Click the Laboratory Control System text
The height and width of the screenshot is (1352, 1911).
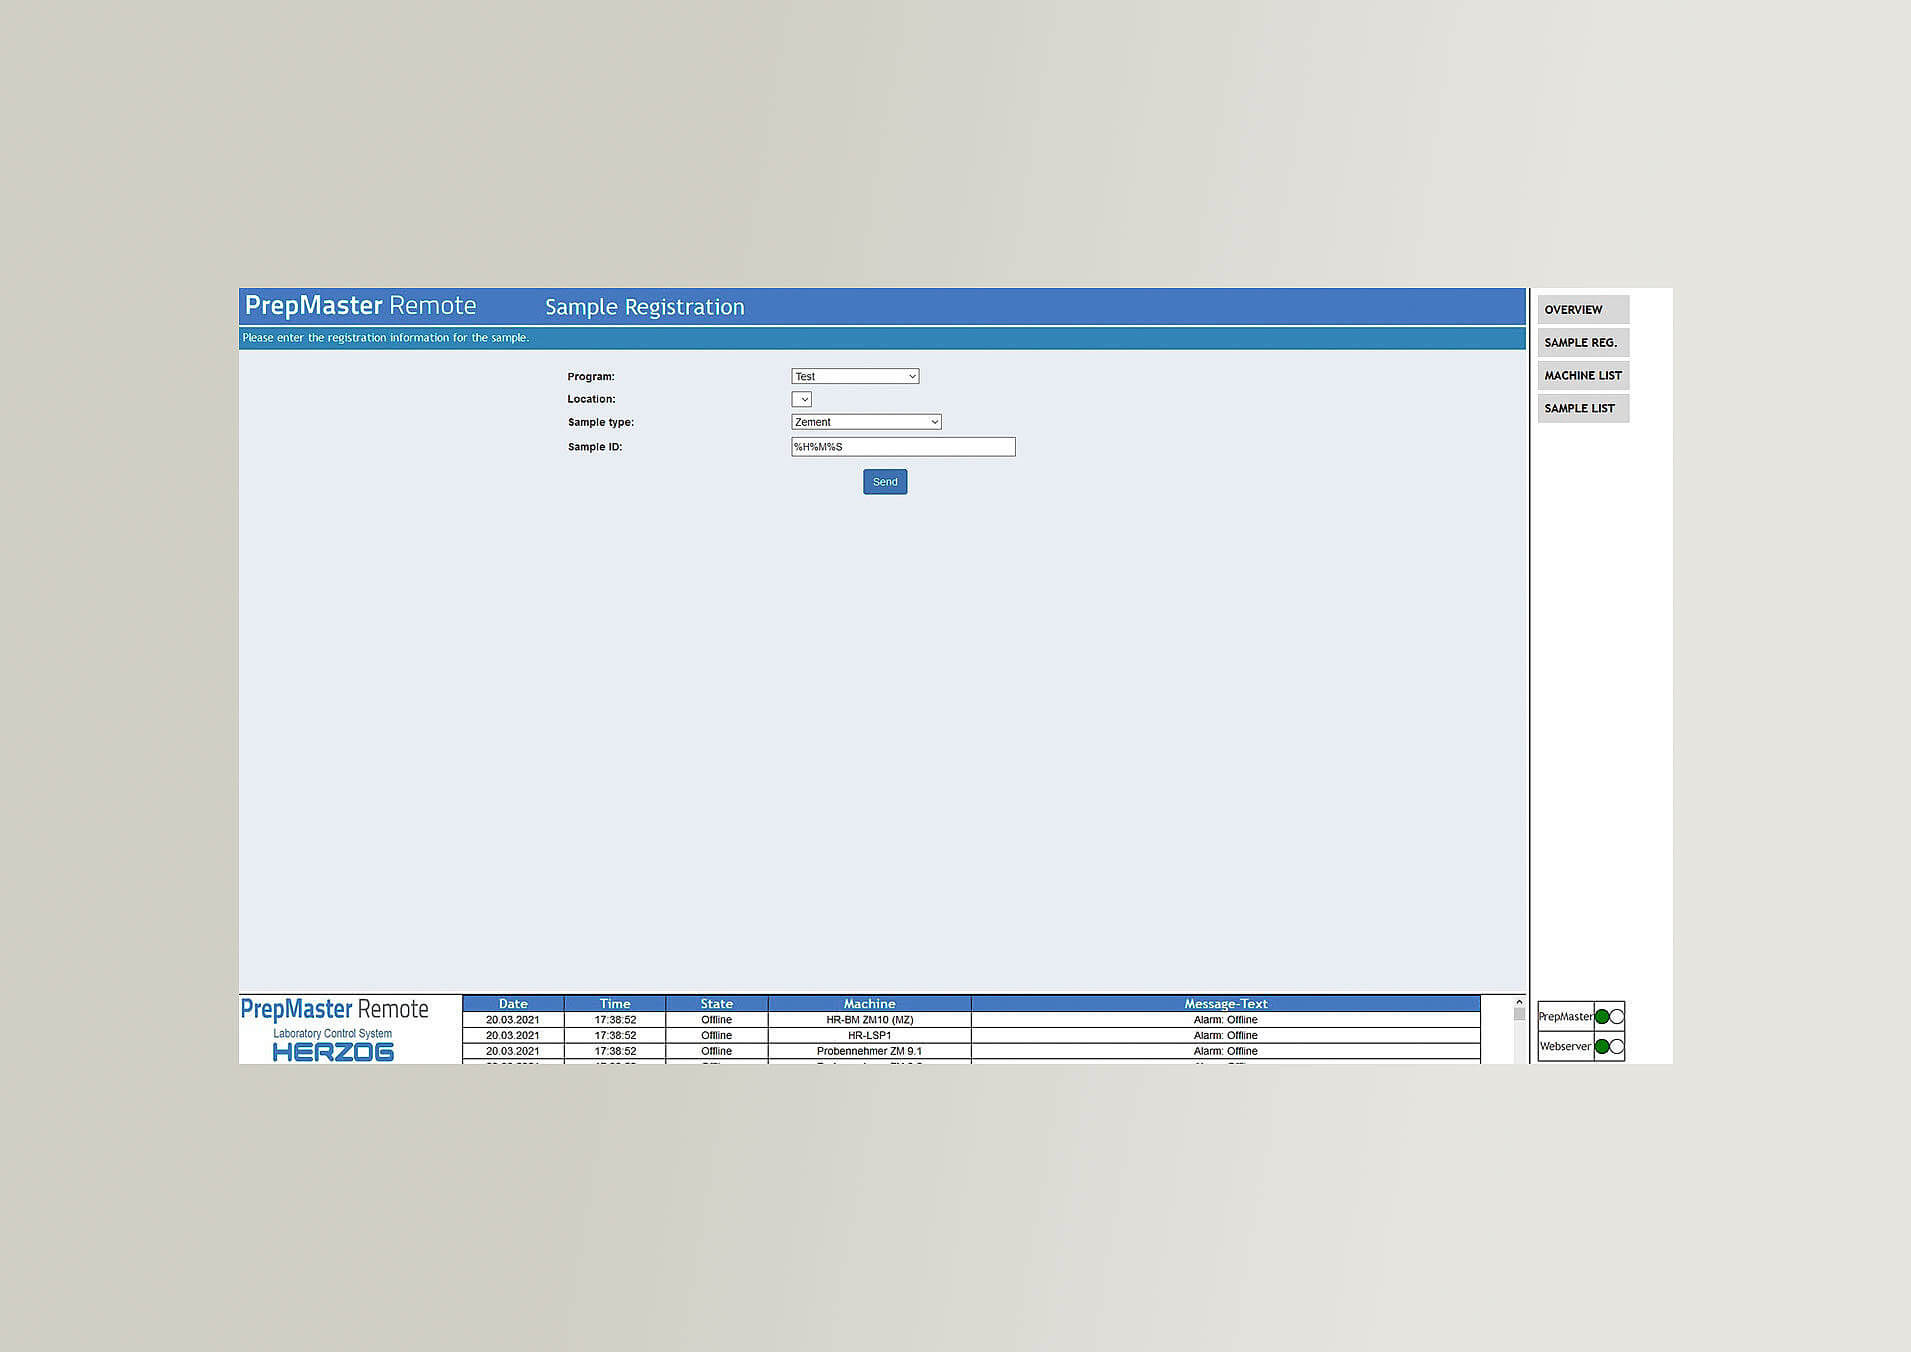click(333, 1033)
